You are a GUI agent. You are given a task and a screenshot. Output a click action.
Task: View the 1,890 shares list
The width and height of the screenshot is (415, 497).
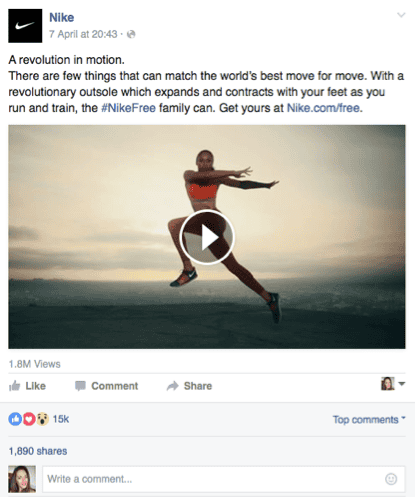(x=38, y=451)
